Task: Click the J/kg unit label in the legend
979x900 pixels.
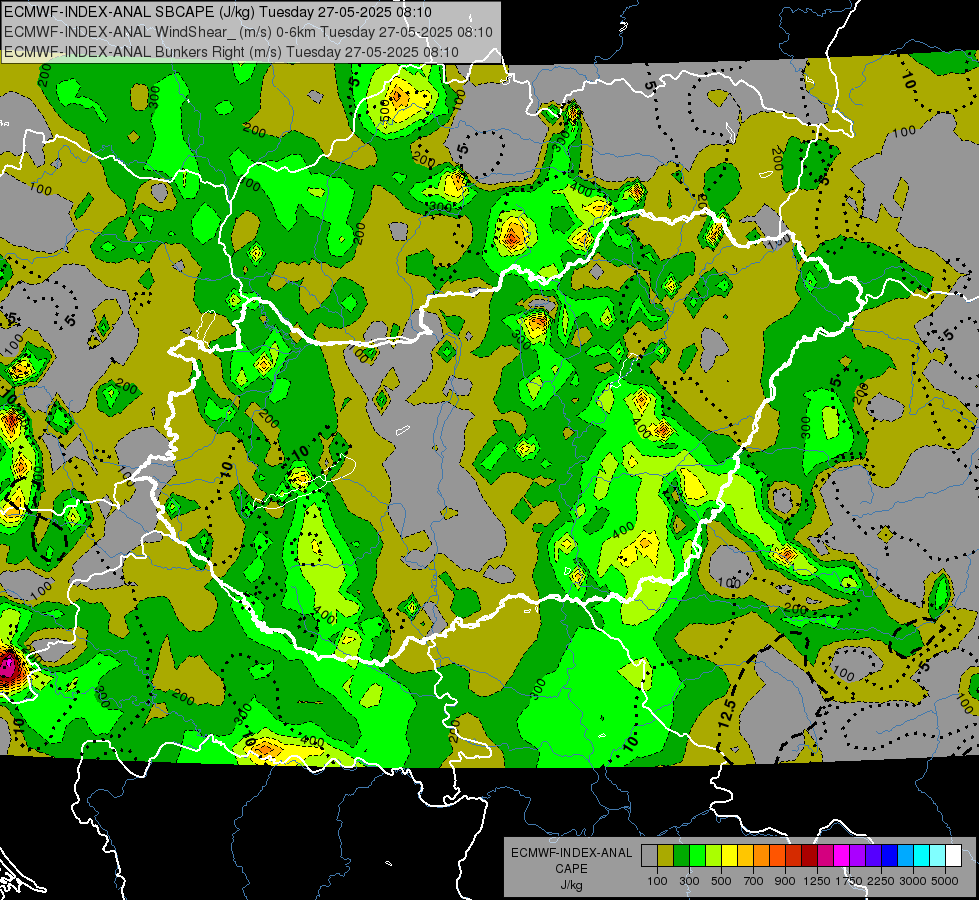Action: pyautogui.click(x=571, y=885)
